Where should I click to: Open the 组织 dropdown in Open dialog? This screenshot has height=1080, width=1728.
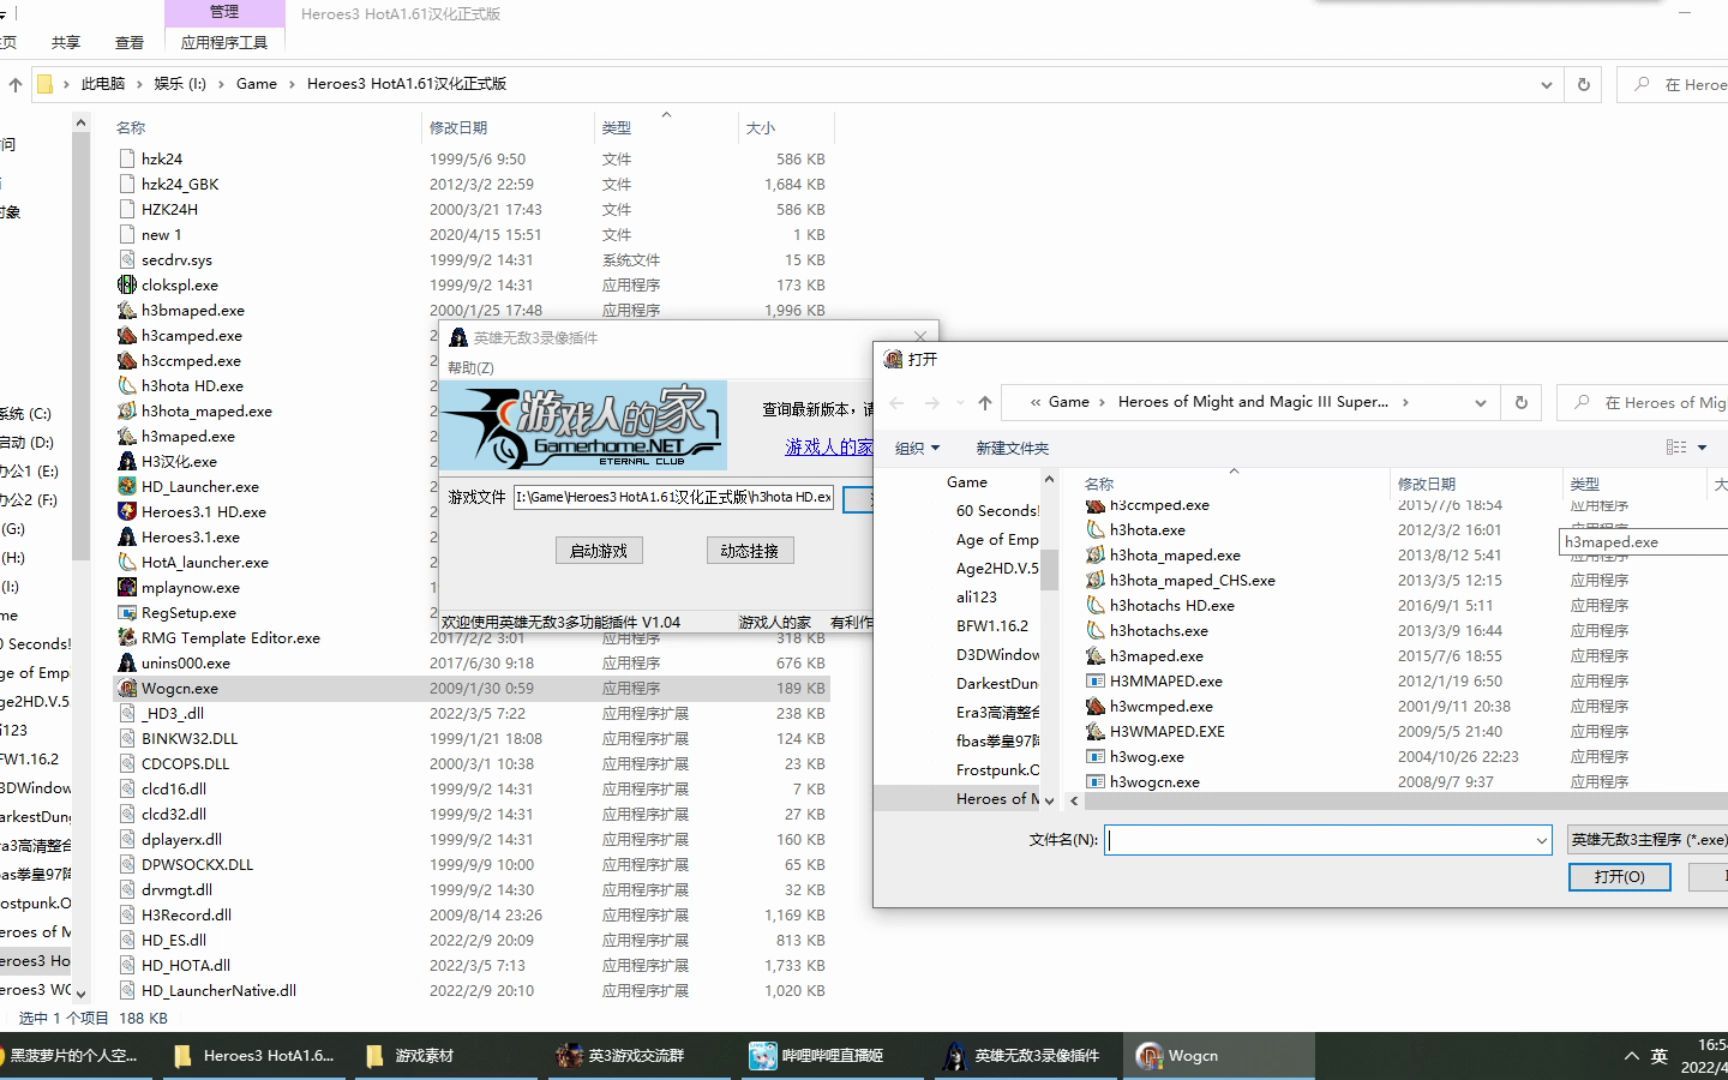pos(917,448)
